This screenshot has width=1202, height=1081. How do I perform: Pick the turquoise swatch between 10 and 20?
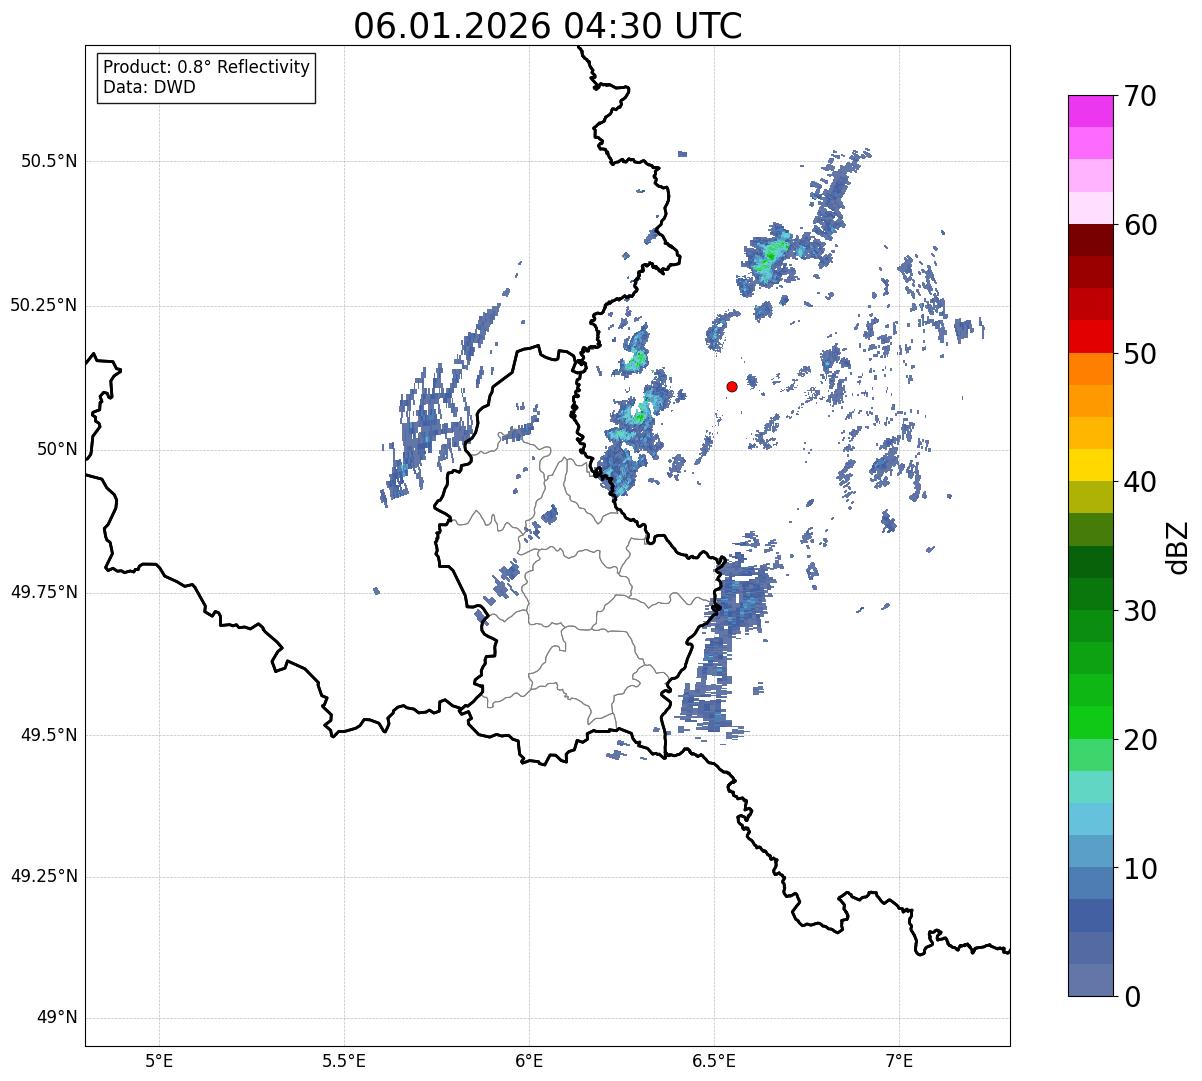(1091, 787)
